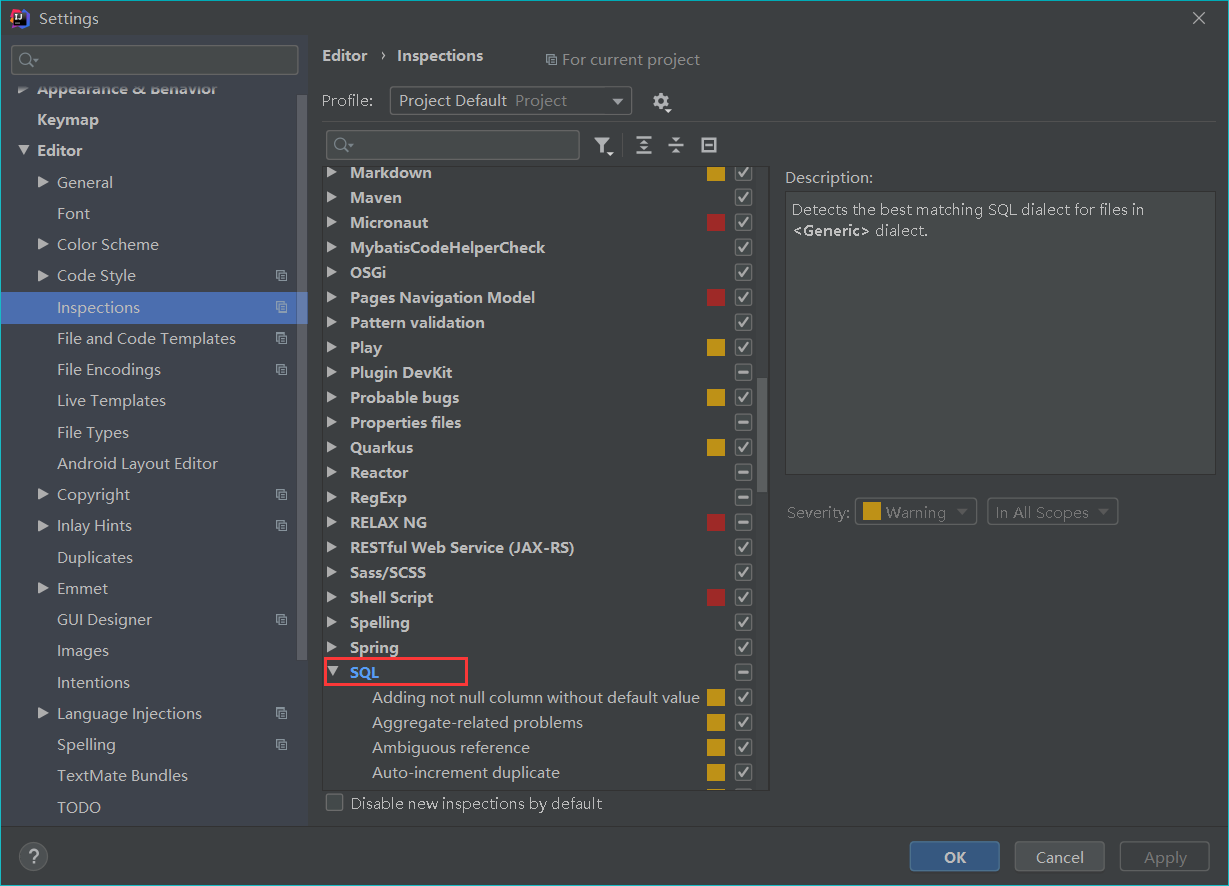Viewport: 1229px width, 886px height.
Task: Click the inspections search input field
Action: click(x=453, y=146)
